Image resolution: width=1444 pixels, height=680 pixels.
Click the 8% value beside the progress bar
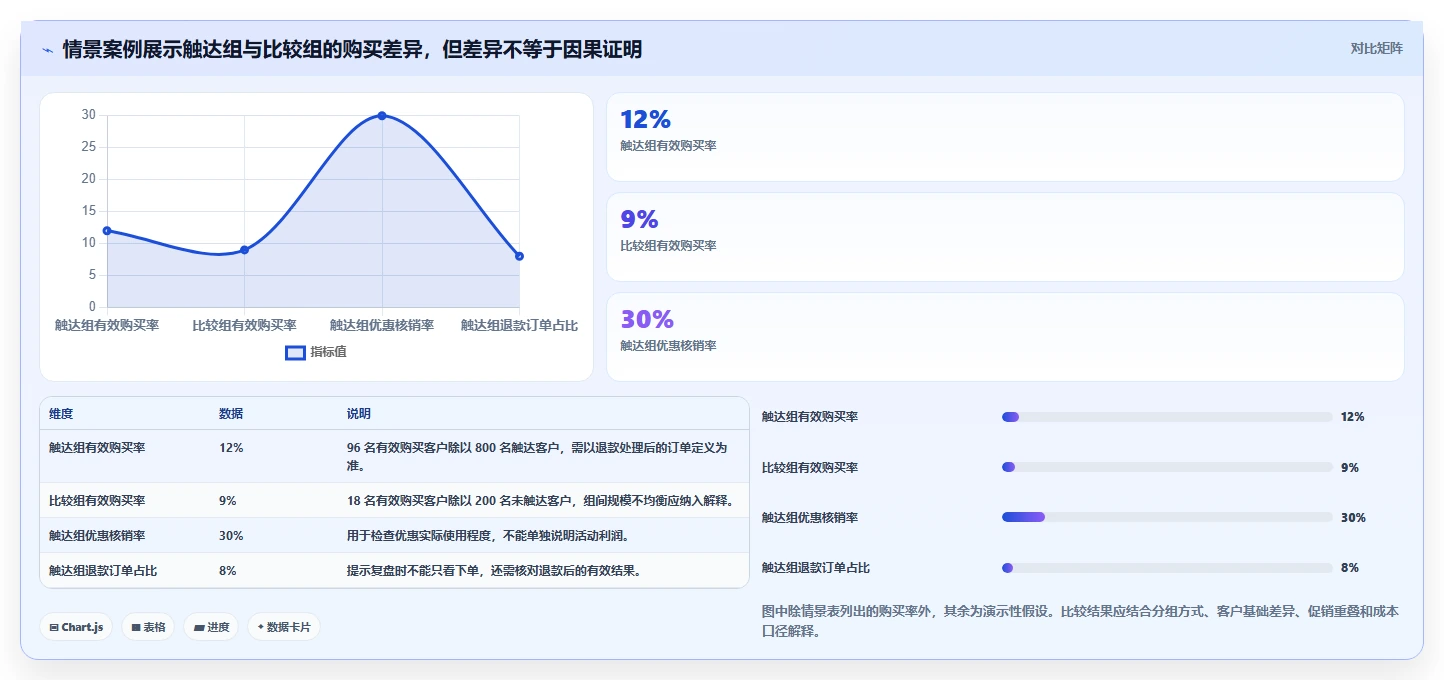pos(1350,568)
